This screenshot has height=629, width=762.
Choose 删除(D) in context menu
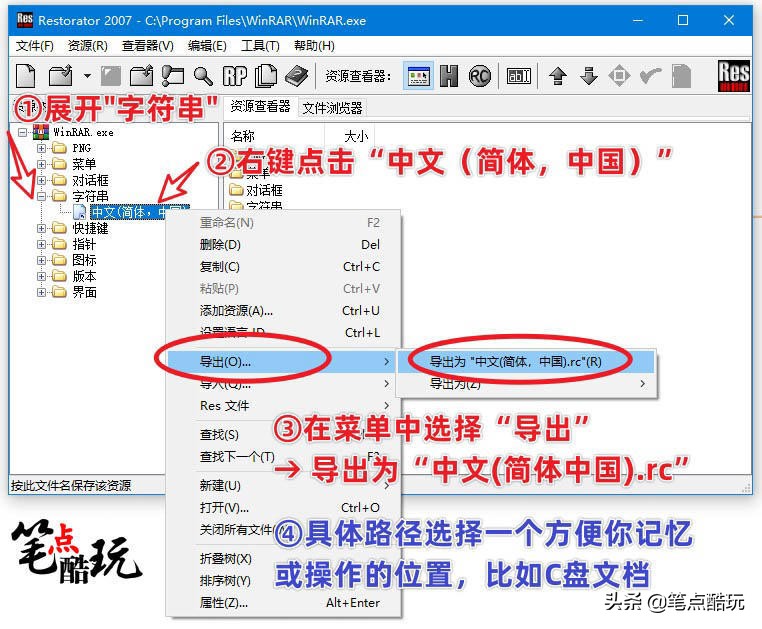[x=284, y=245]
